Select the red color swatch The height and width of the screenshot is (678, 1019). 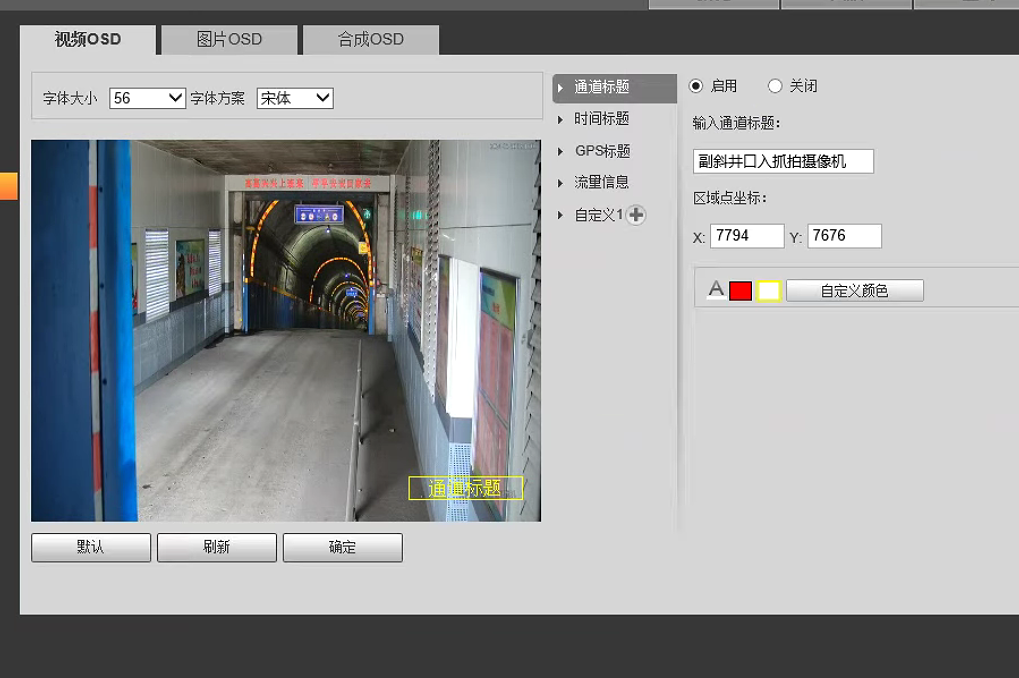(740, 291)
